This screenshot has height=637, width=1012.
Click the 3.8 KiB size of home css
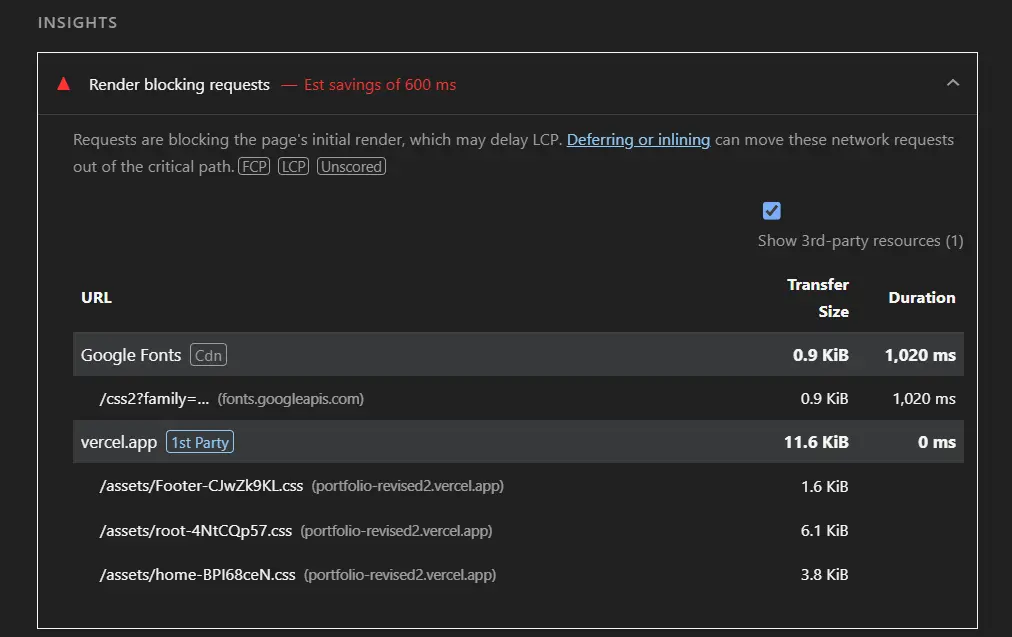click(x=824, y=574)
